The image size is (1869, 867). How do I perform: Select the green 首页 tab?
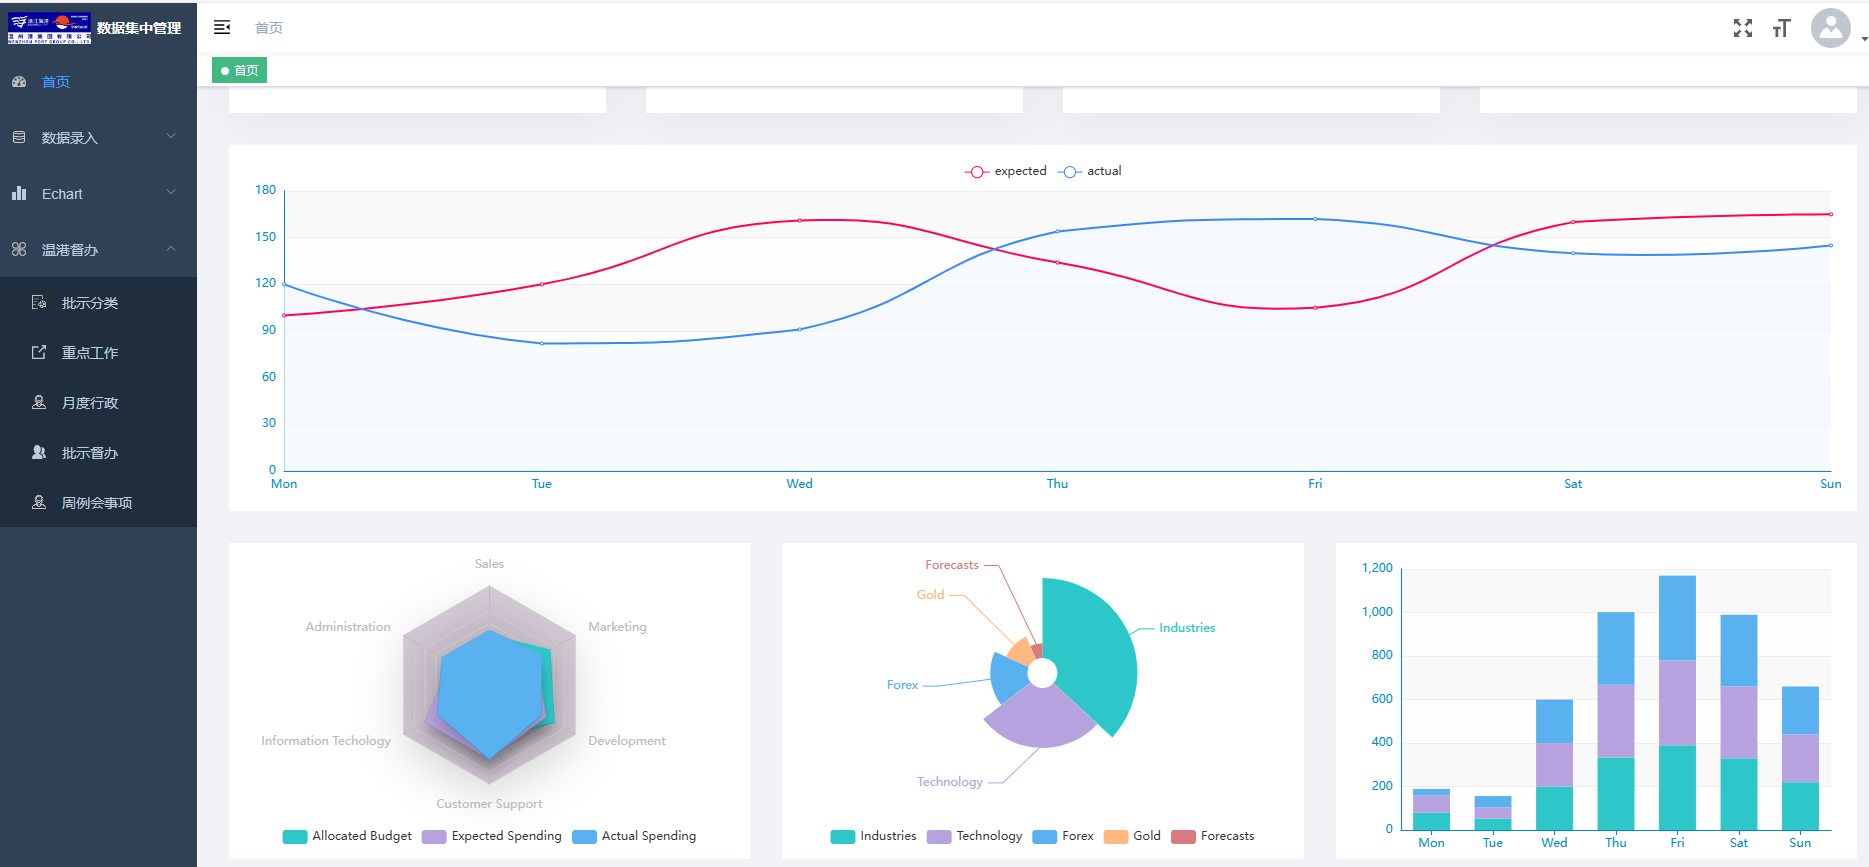click(240, 70)
